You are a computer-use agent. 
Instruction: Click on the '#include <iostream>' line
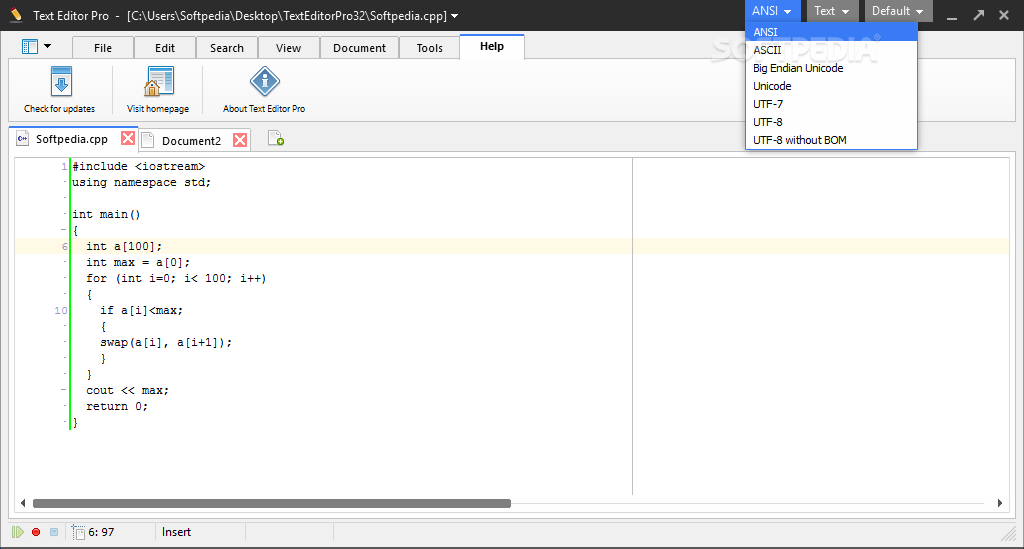point(138,166)
